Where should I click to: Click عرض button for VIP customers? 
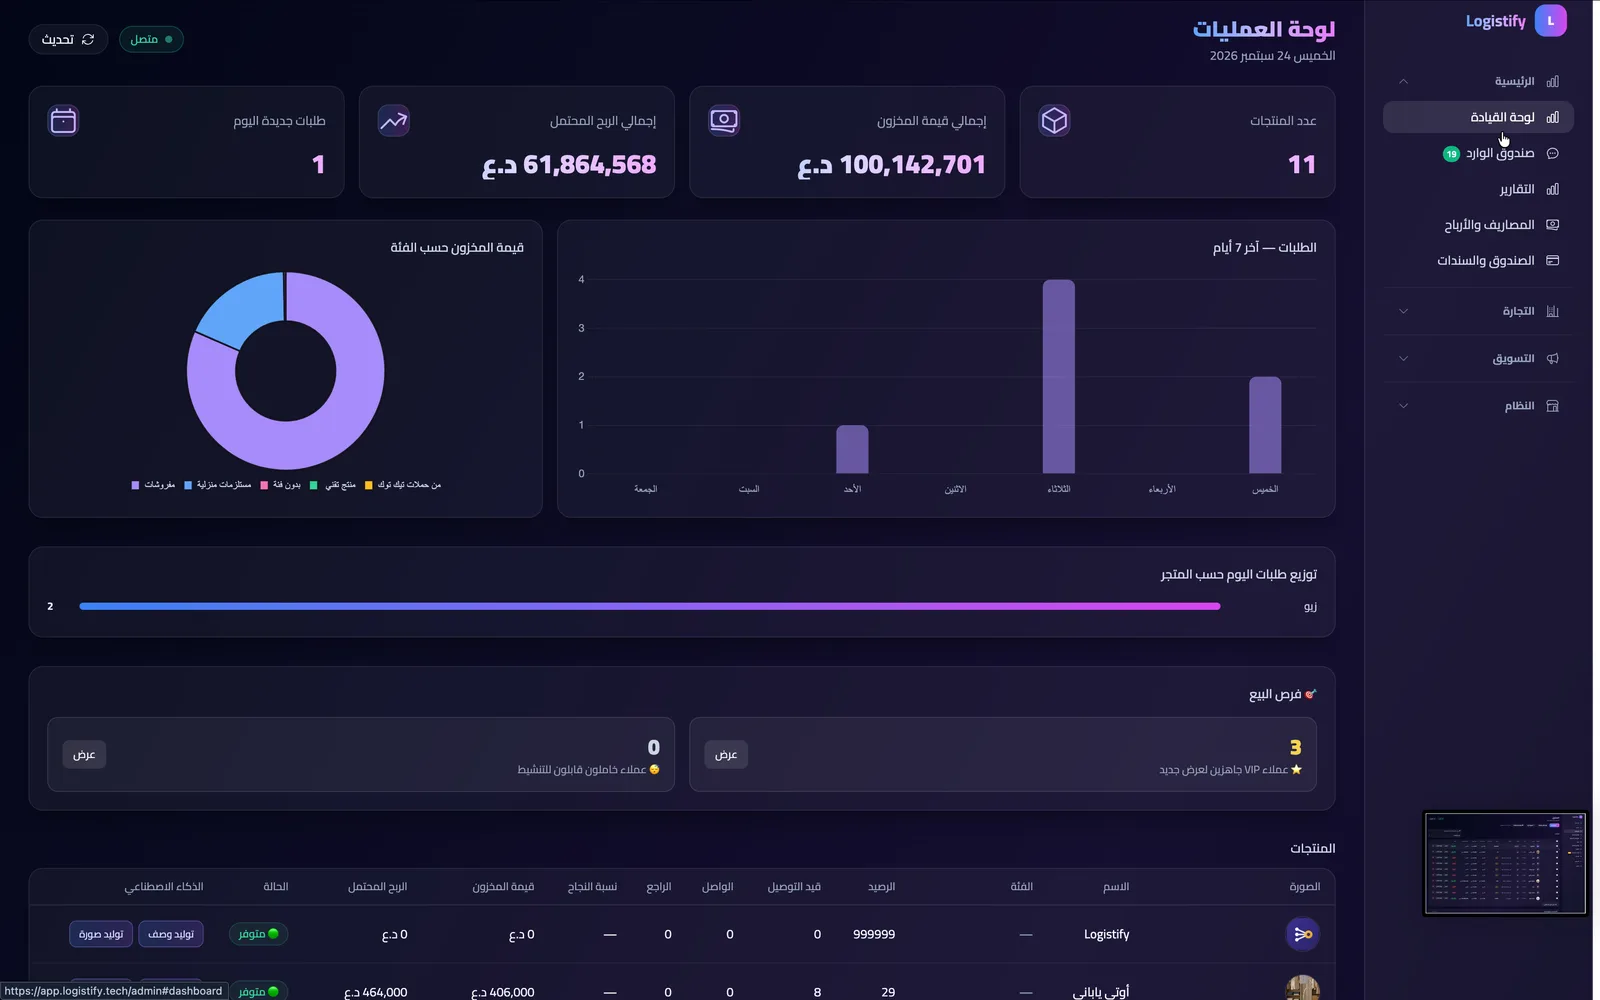coord(726,755)
